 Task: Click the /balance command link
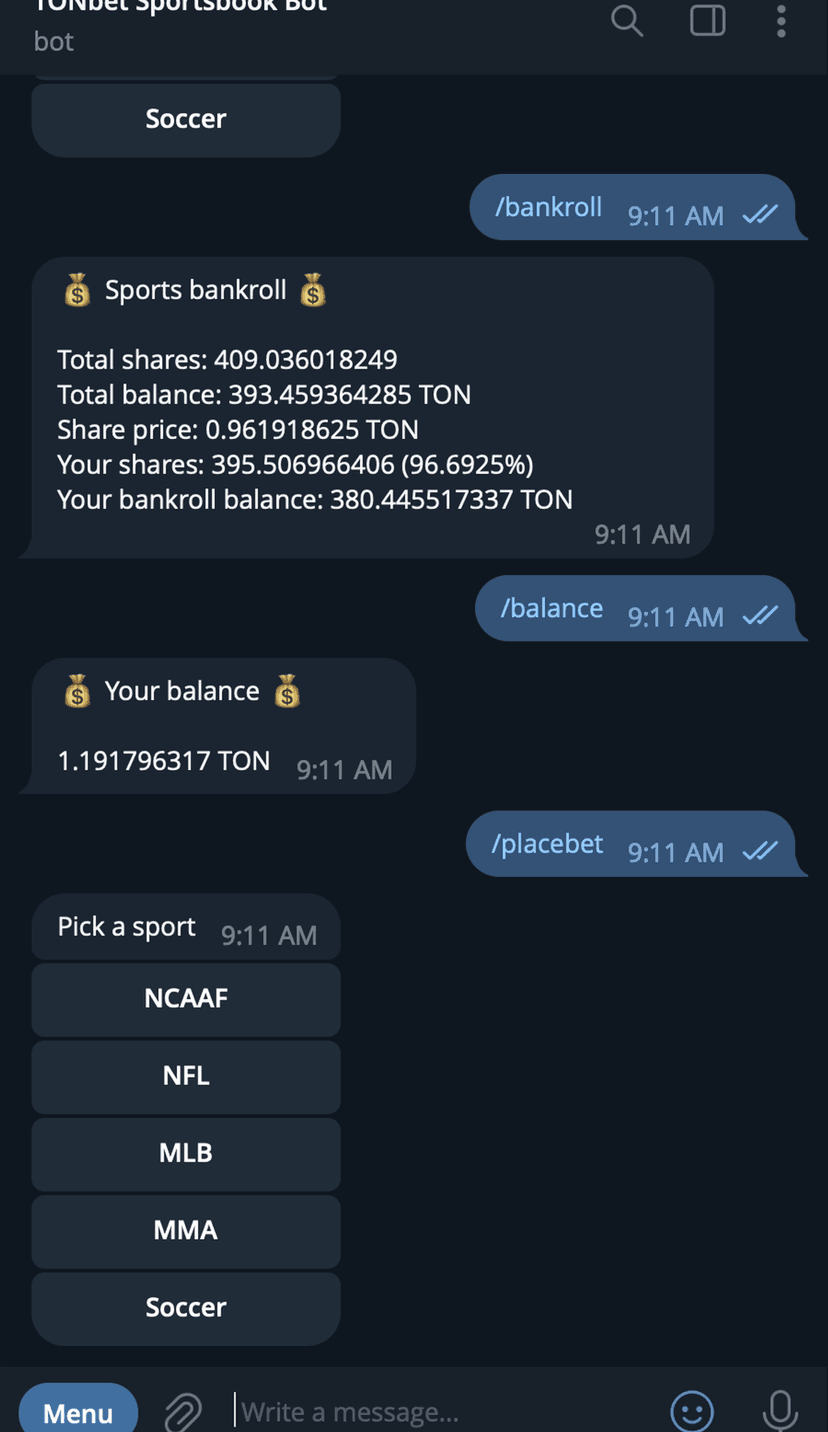pyautogui.click(x=552, y=608)
